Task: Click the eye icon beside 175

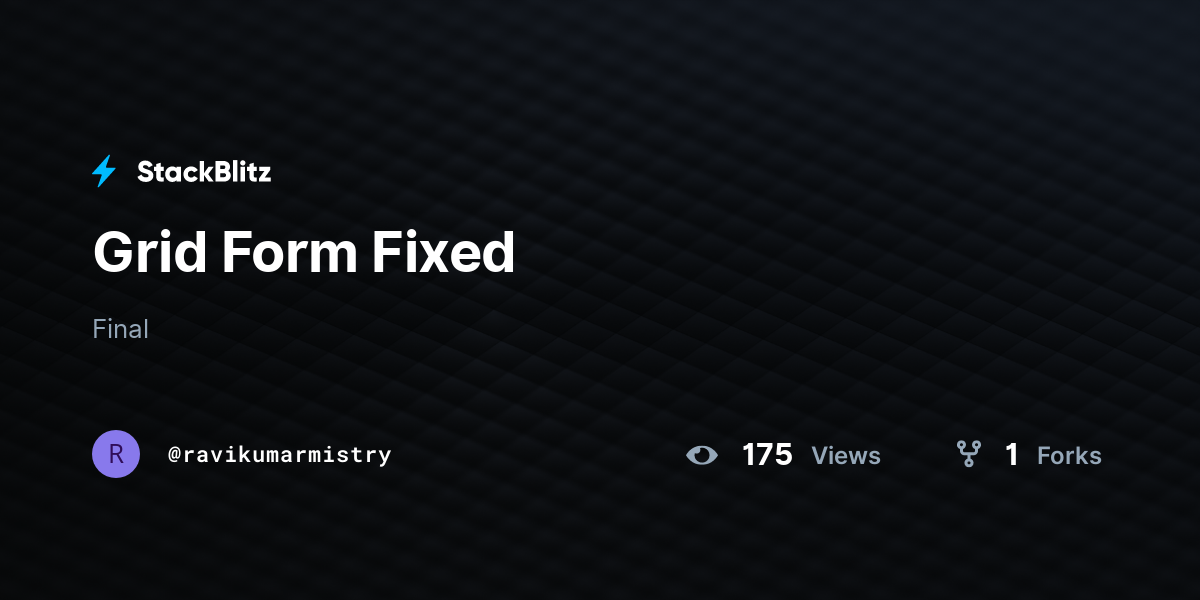Action: coord(702,455)
